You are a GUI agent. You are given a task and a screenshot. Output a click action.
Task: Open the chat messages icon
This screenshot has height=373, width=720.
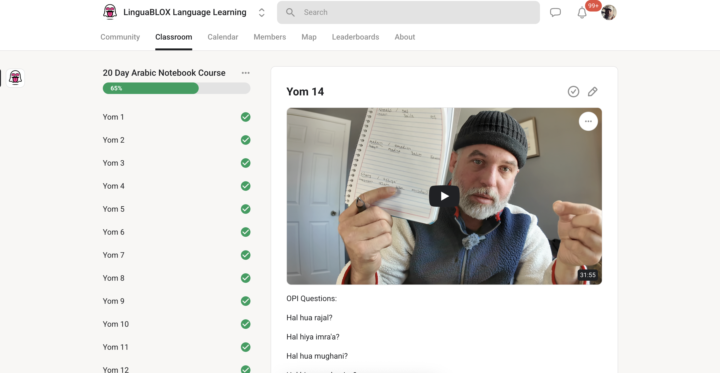tap(556, 12)
